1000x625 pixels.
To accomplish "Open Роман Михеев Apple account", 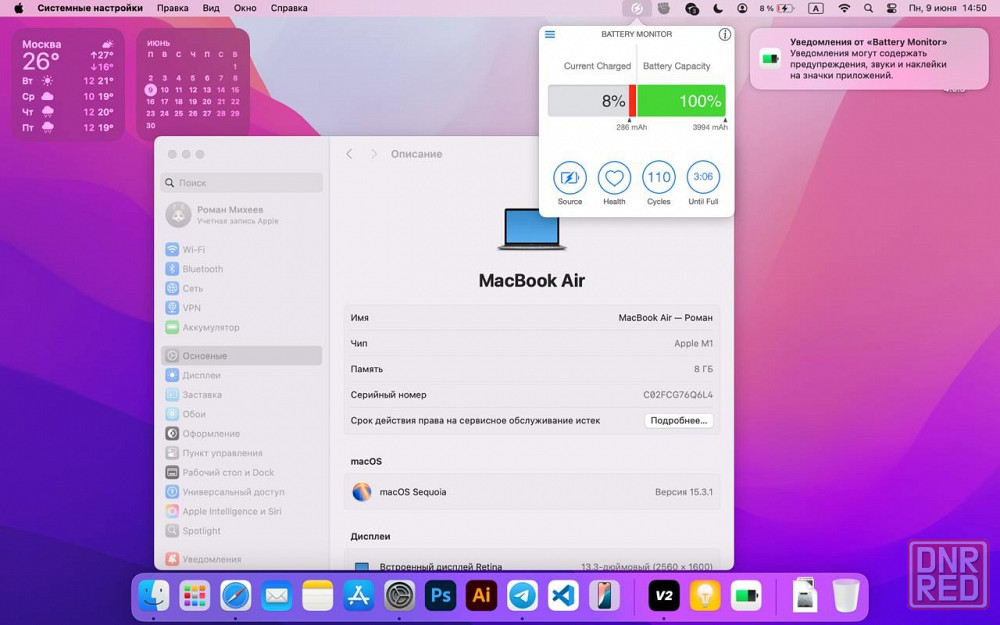I will point(242,215).
